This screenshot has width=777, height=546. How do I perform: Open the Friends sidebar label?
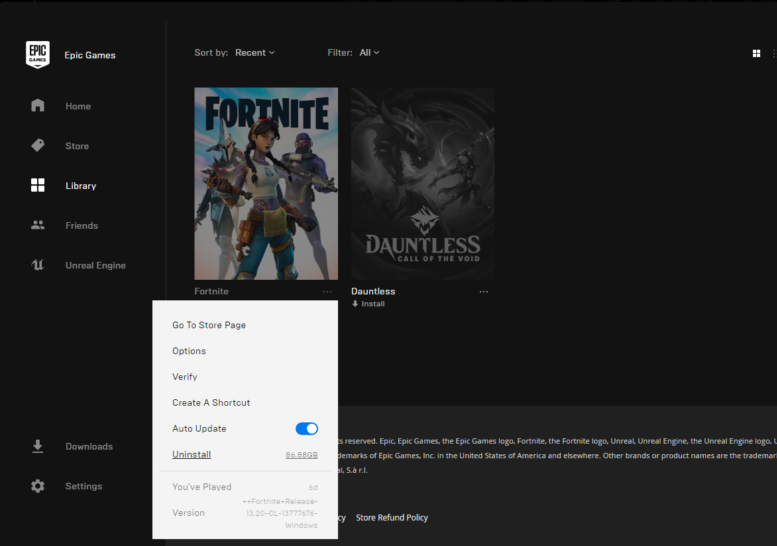click(x=81, y=225)
